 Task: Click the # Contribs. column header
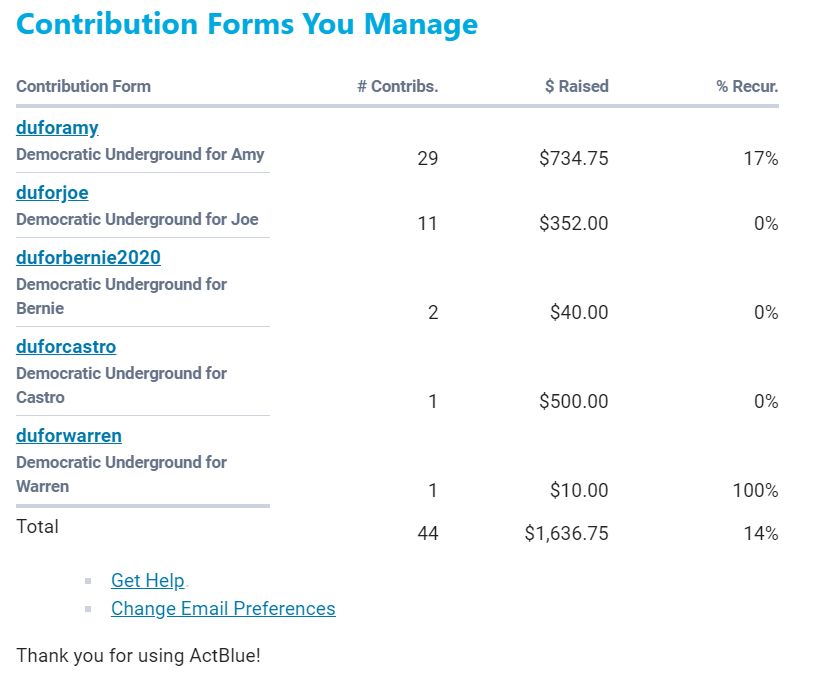pyautogui.click(x=397, y=86)
